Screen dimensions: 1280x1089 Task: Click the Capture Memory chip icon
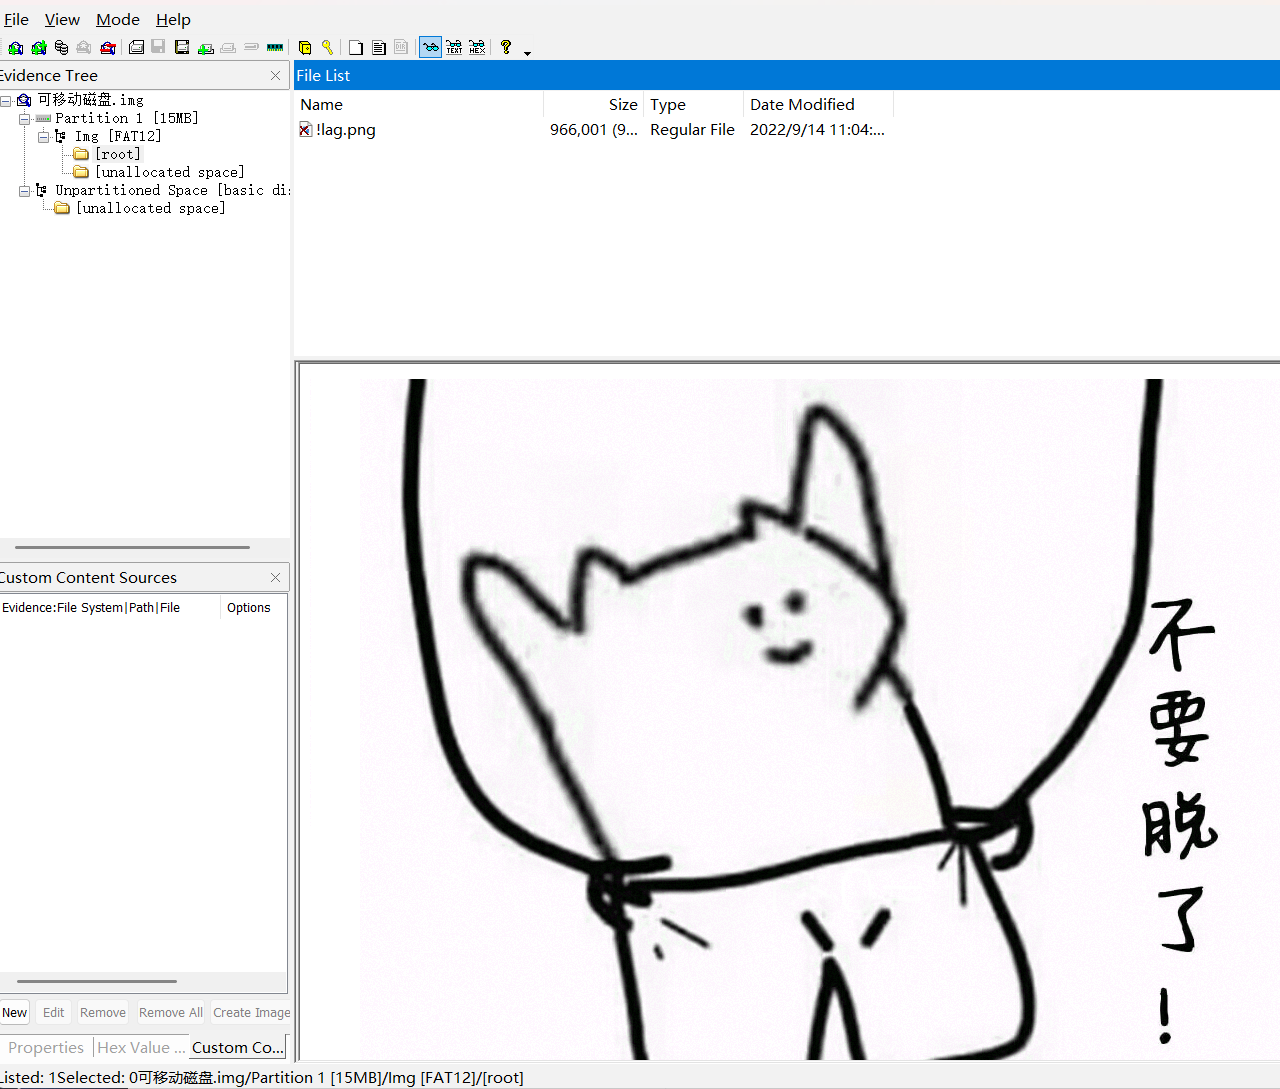click(x=275, y=48)
